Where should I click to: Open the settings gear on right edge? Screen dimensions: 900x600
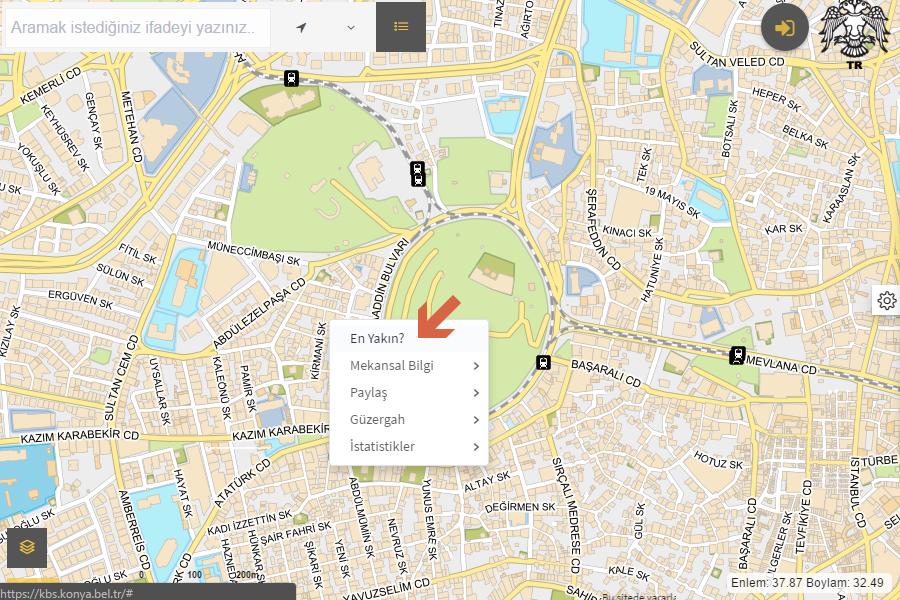pyautogui.click(x=886, y=300)
